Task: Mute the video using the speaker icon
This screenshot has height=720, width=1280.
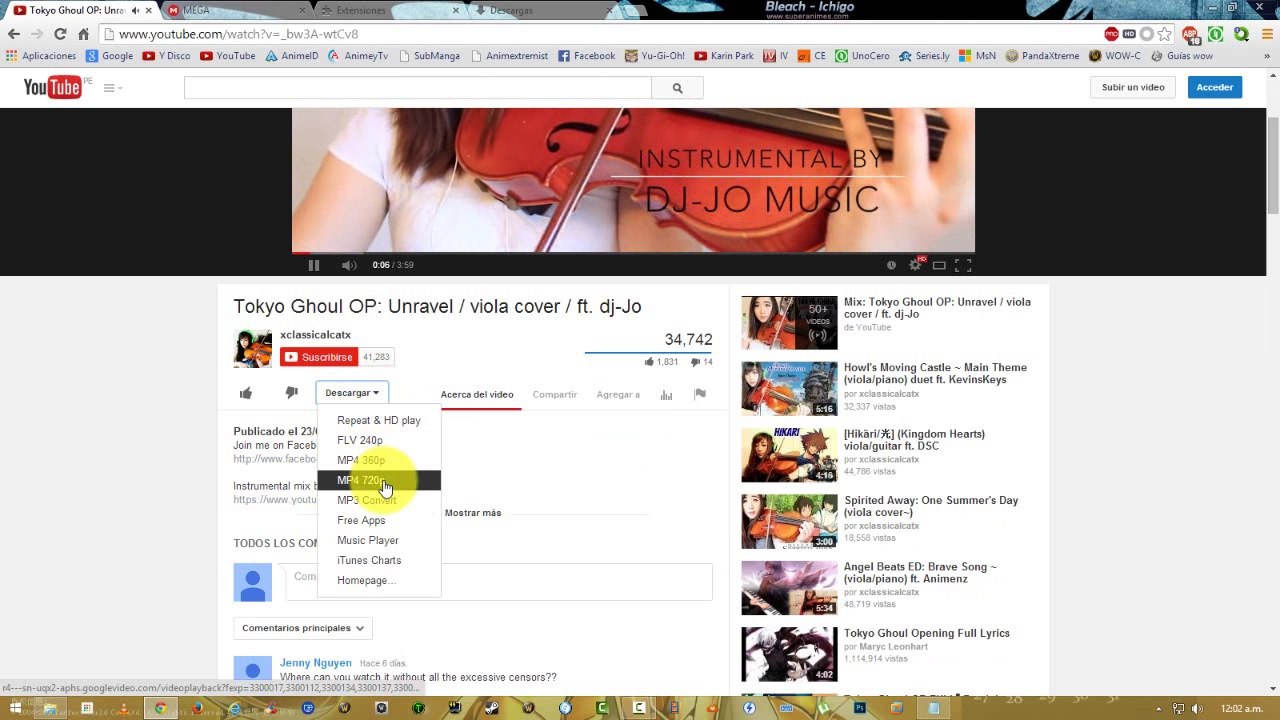Action: point(348,265)
